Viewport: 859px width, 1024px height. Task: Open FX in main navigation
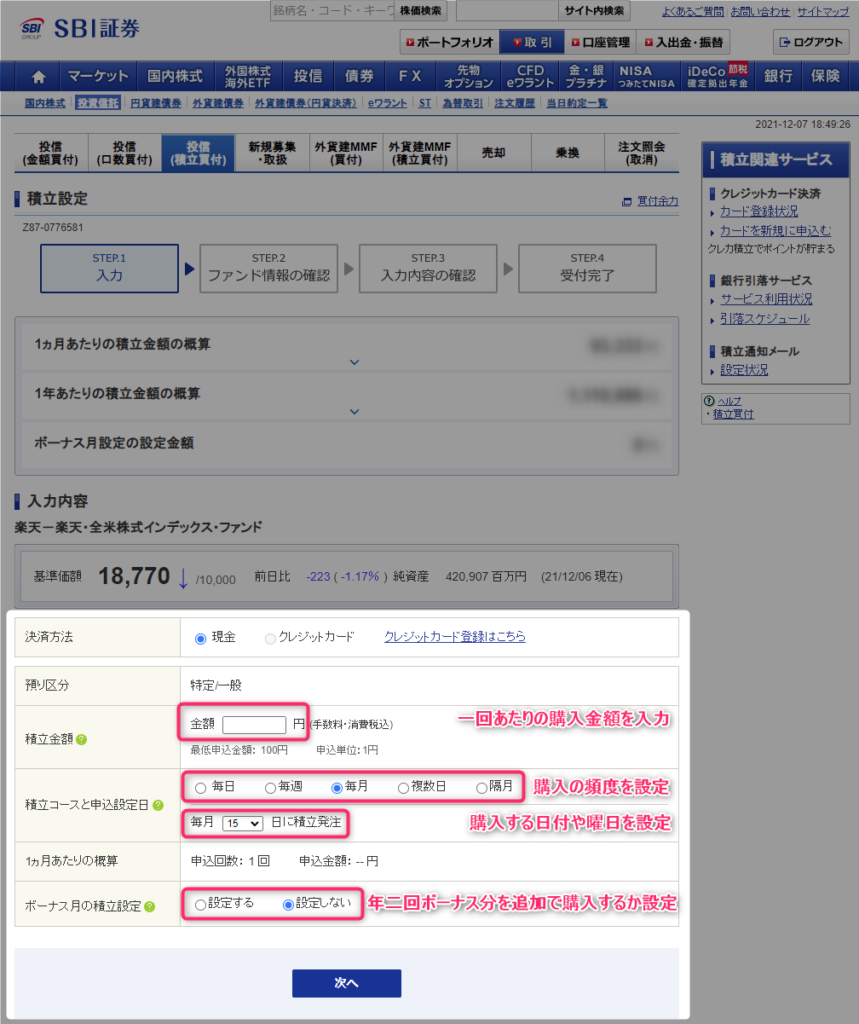pyautogui.click(x=410, y=76)
